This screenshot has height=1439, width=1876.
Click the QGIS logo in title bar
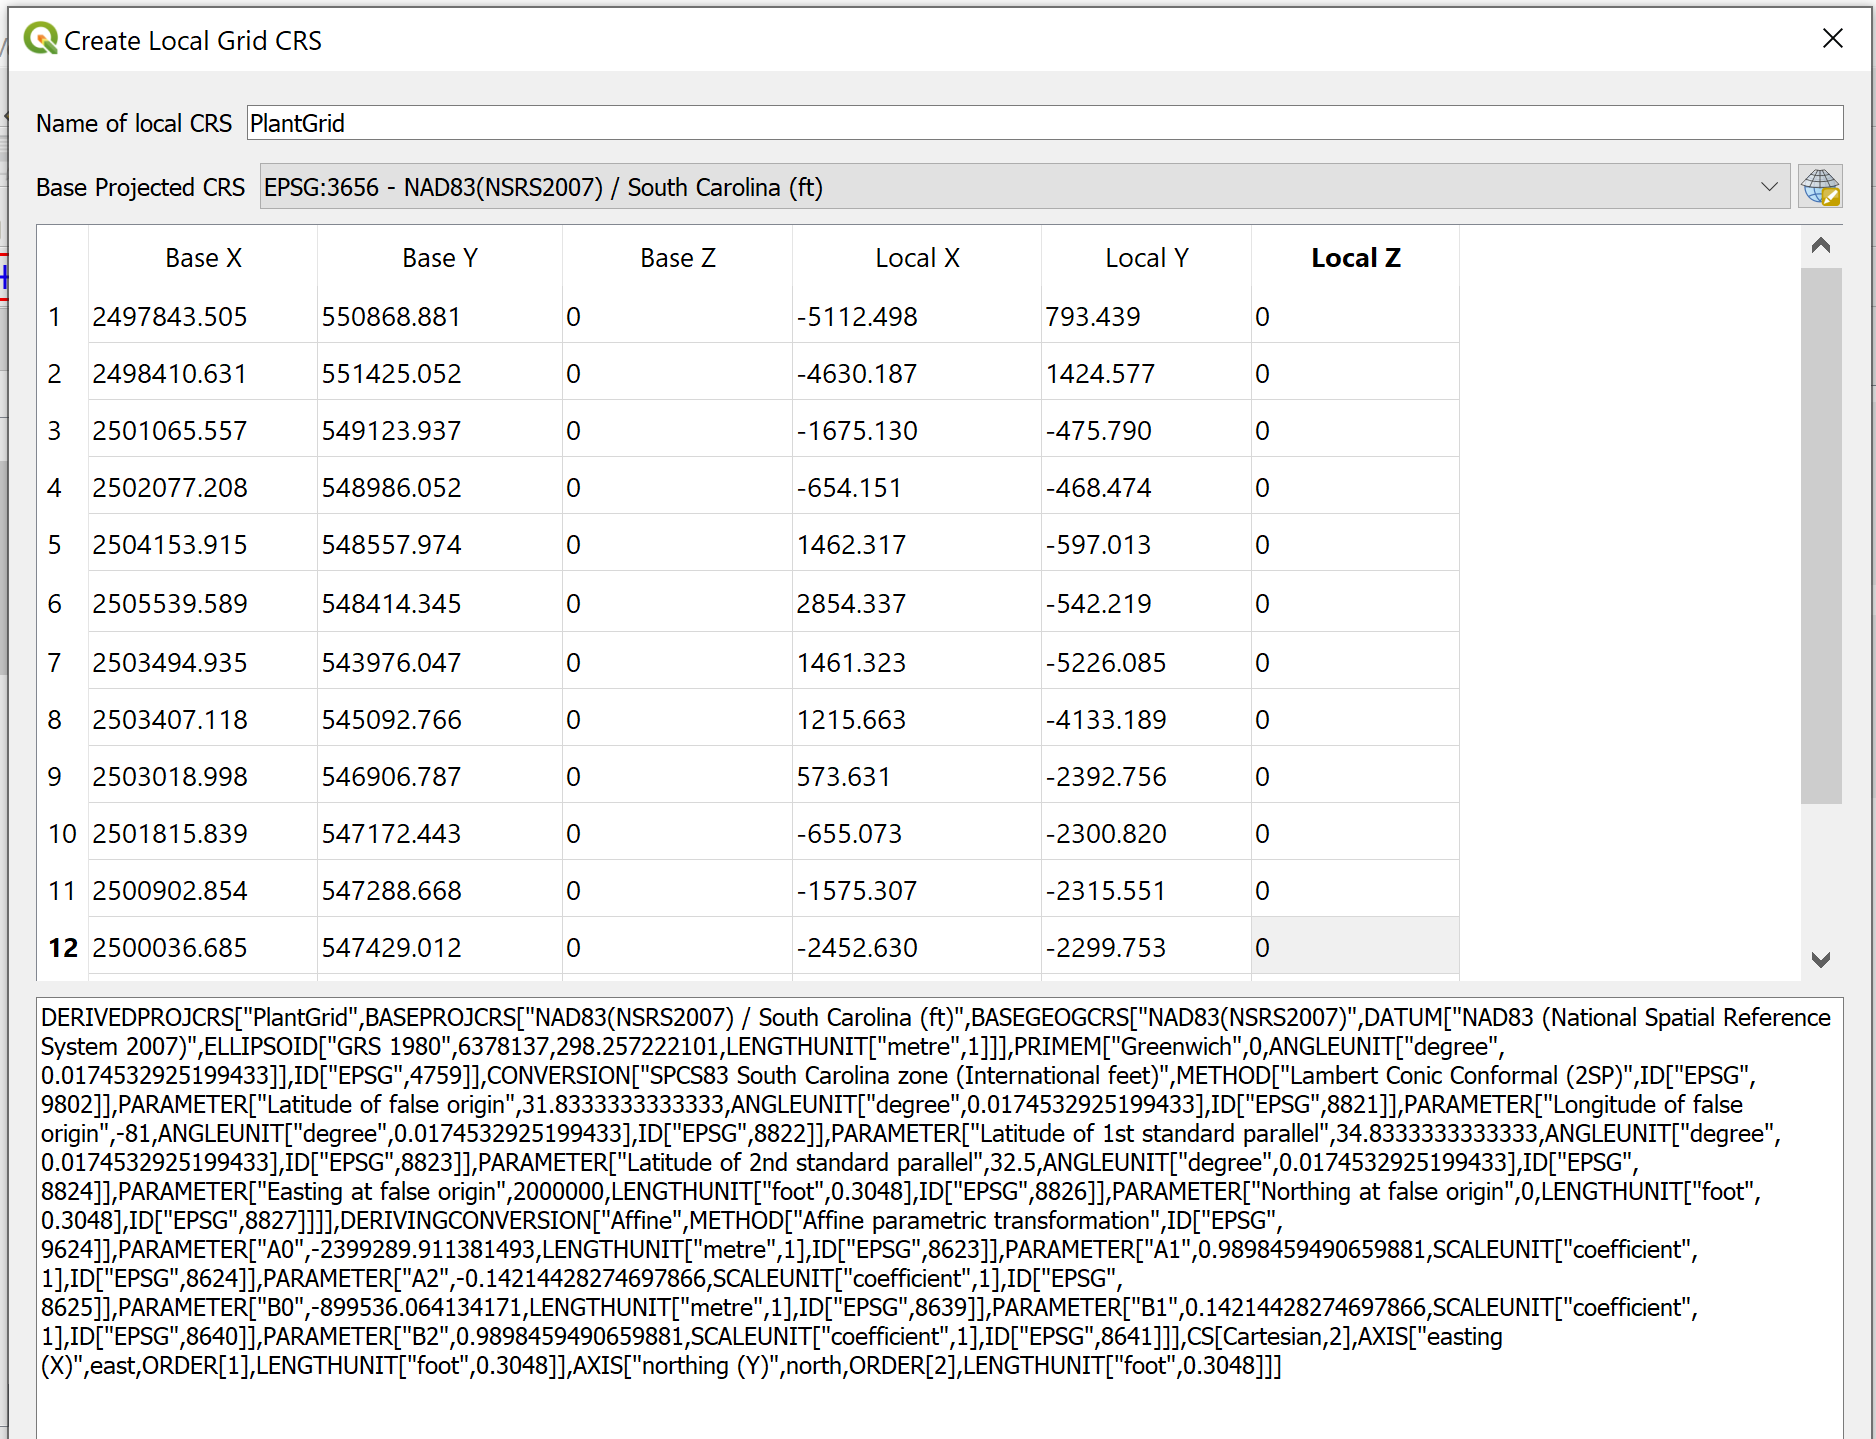point(41,40)
